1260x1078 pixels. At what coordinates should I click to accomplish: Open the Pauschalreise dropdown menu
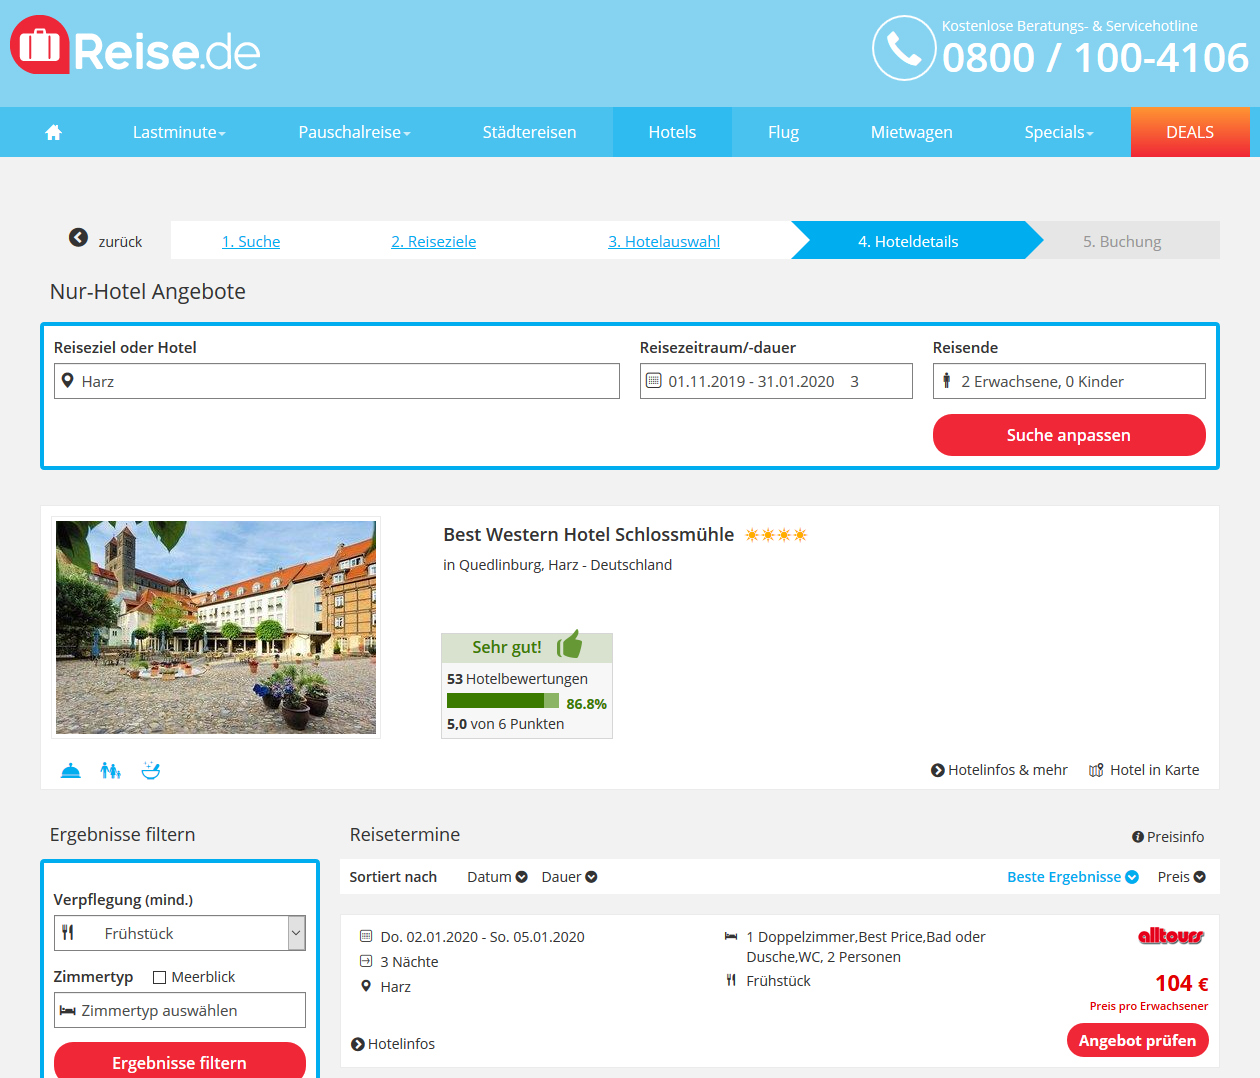pyautogui.click(x=354, y=132)
